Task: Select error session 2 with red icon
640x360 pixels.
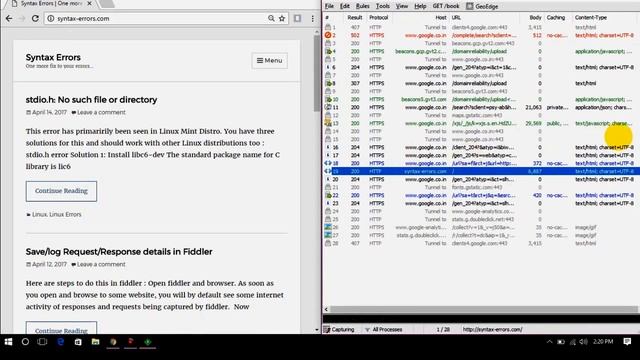Action: (x=328, y=36)
